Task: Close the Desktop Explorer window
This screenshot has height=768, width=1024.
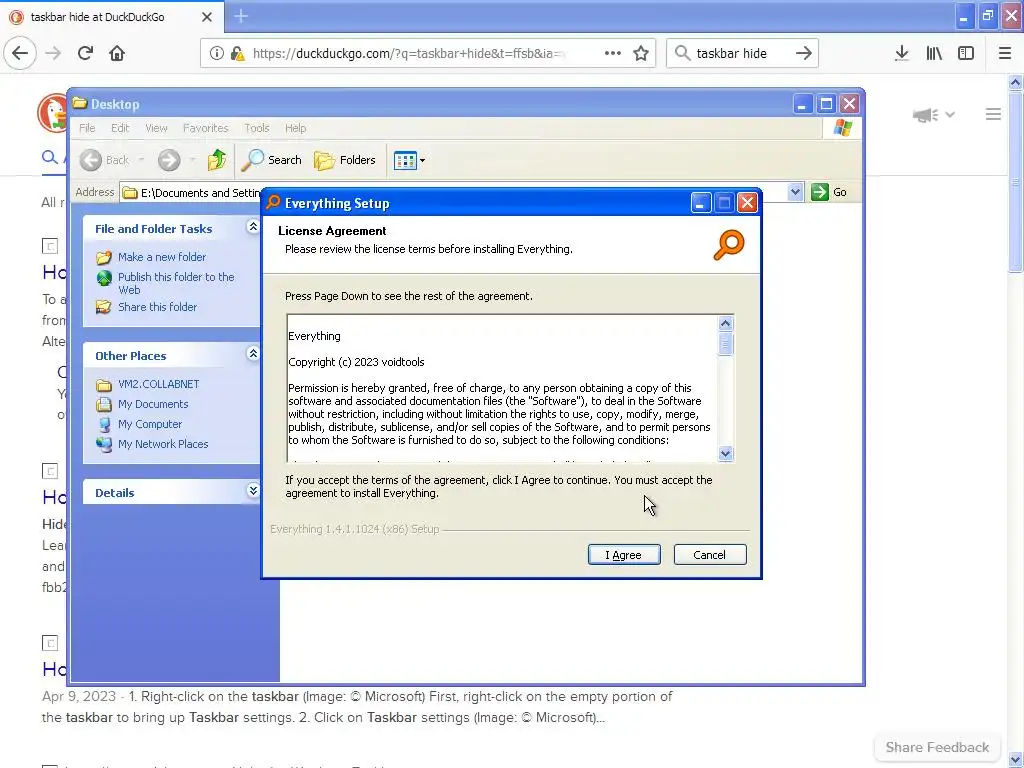Action: click(x=849, y=104)
